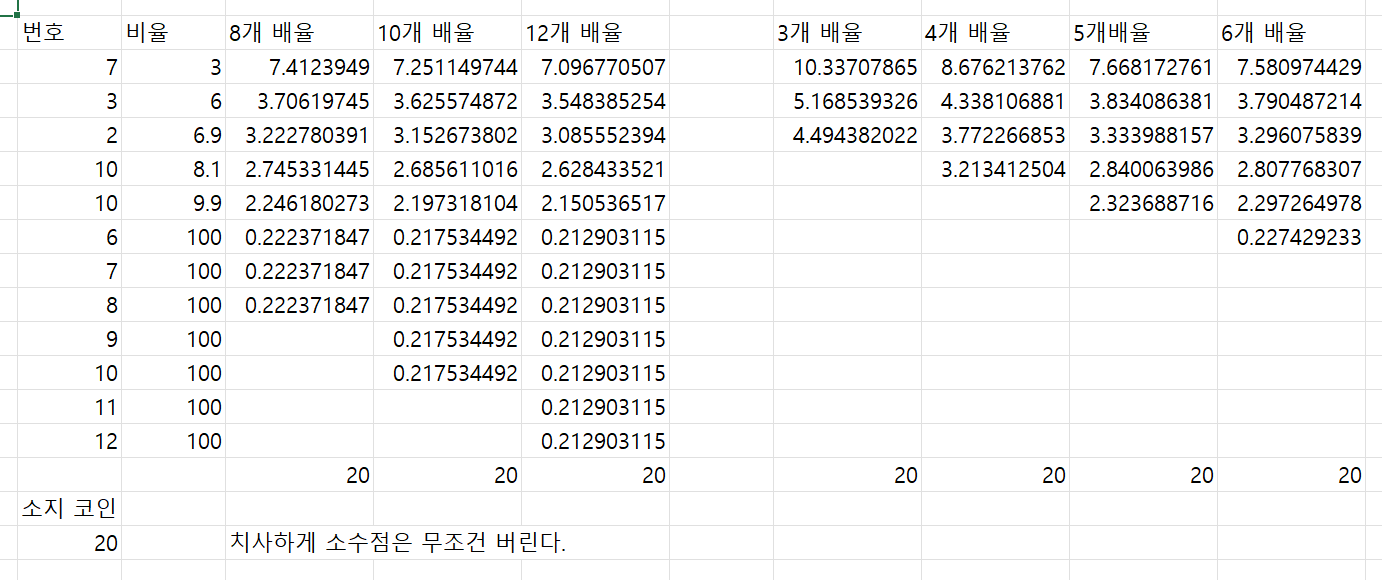This screenshot has height=580, width=1382.
Task: Select the total 20 under 12개 배율
Action: [596, 476]
